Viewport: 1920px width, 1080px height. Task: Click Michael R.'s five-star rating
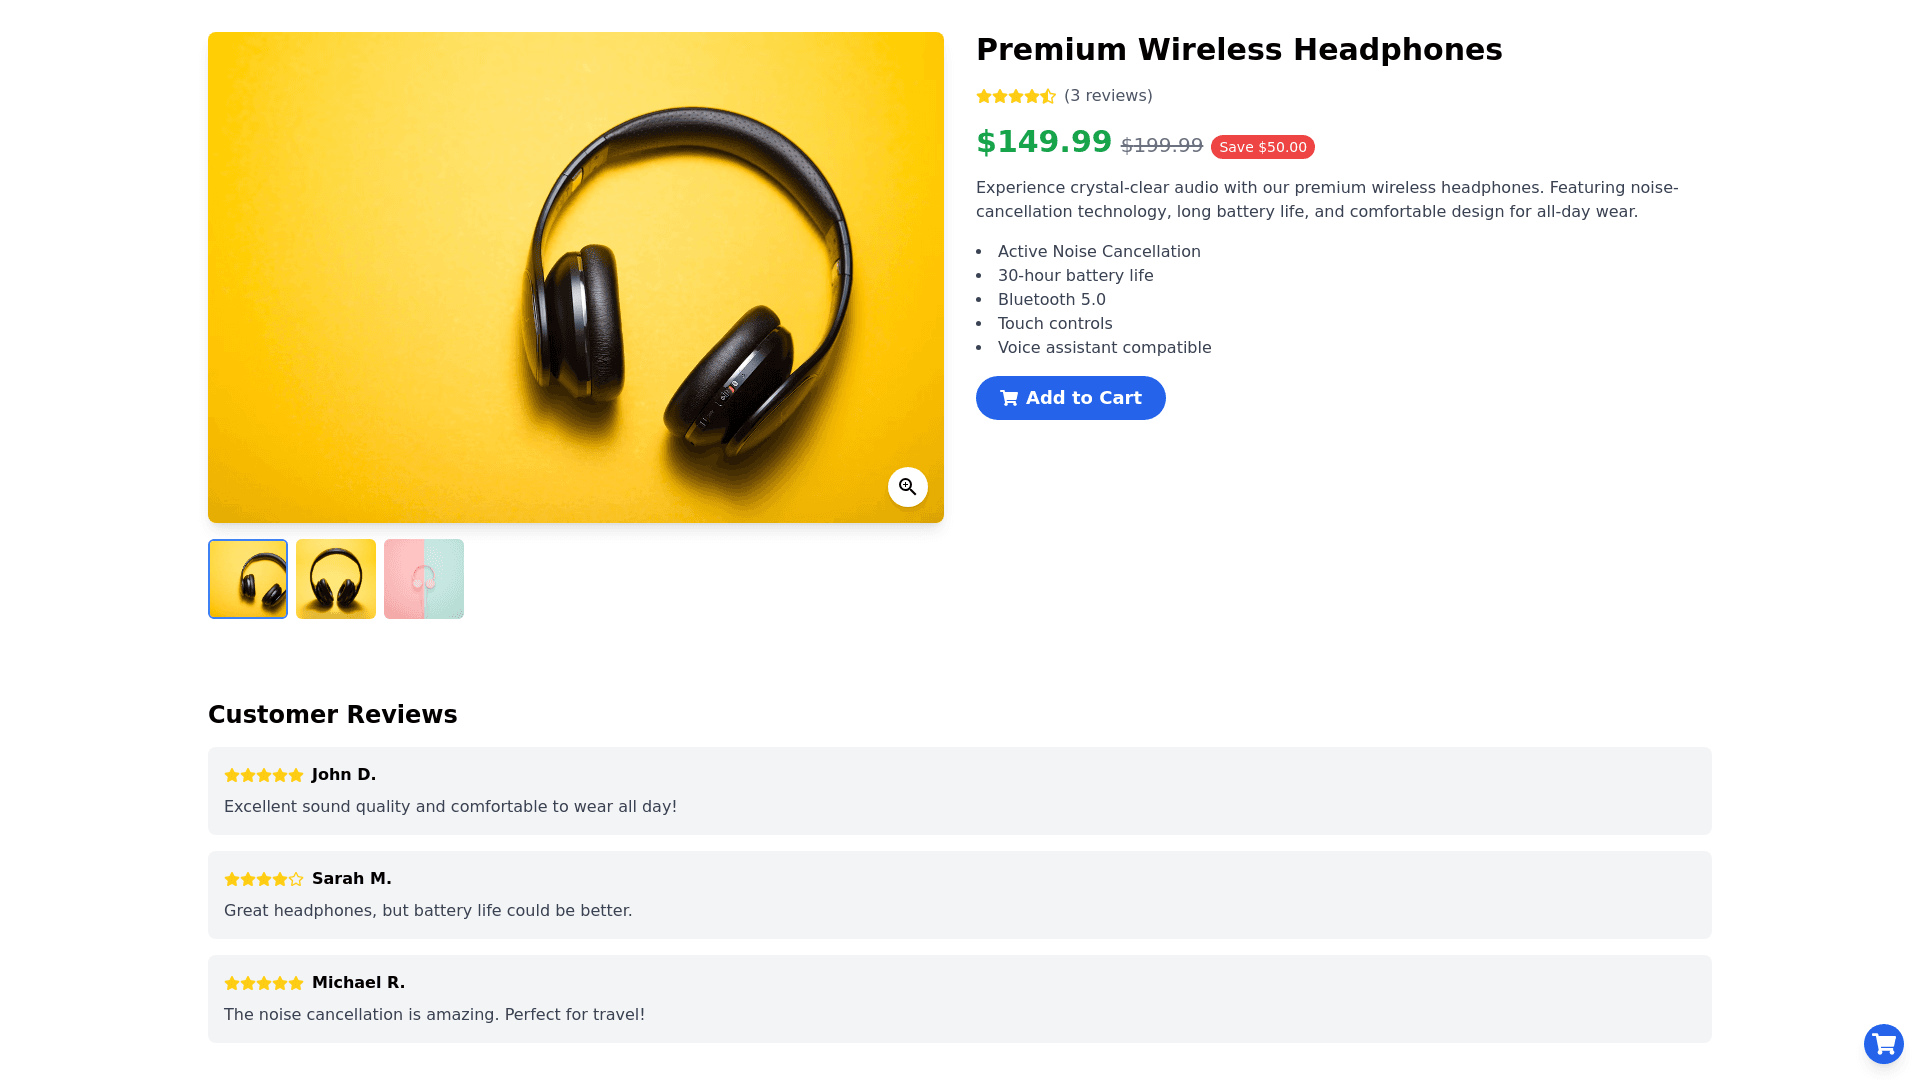click(x=264, y=983)
